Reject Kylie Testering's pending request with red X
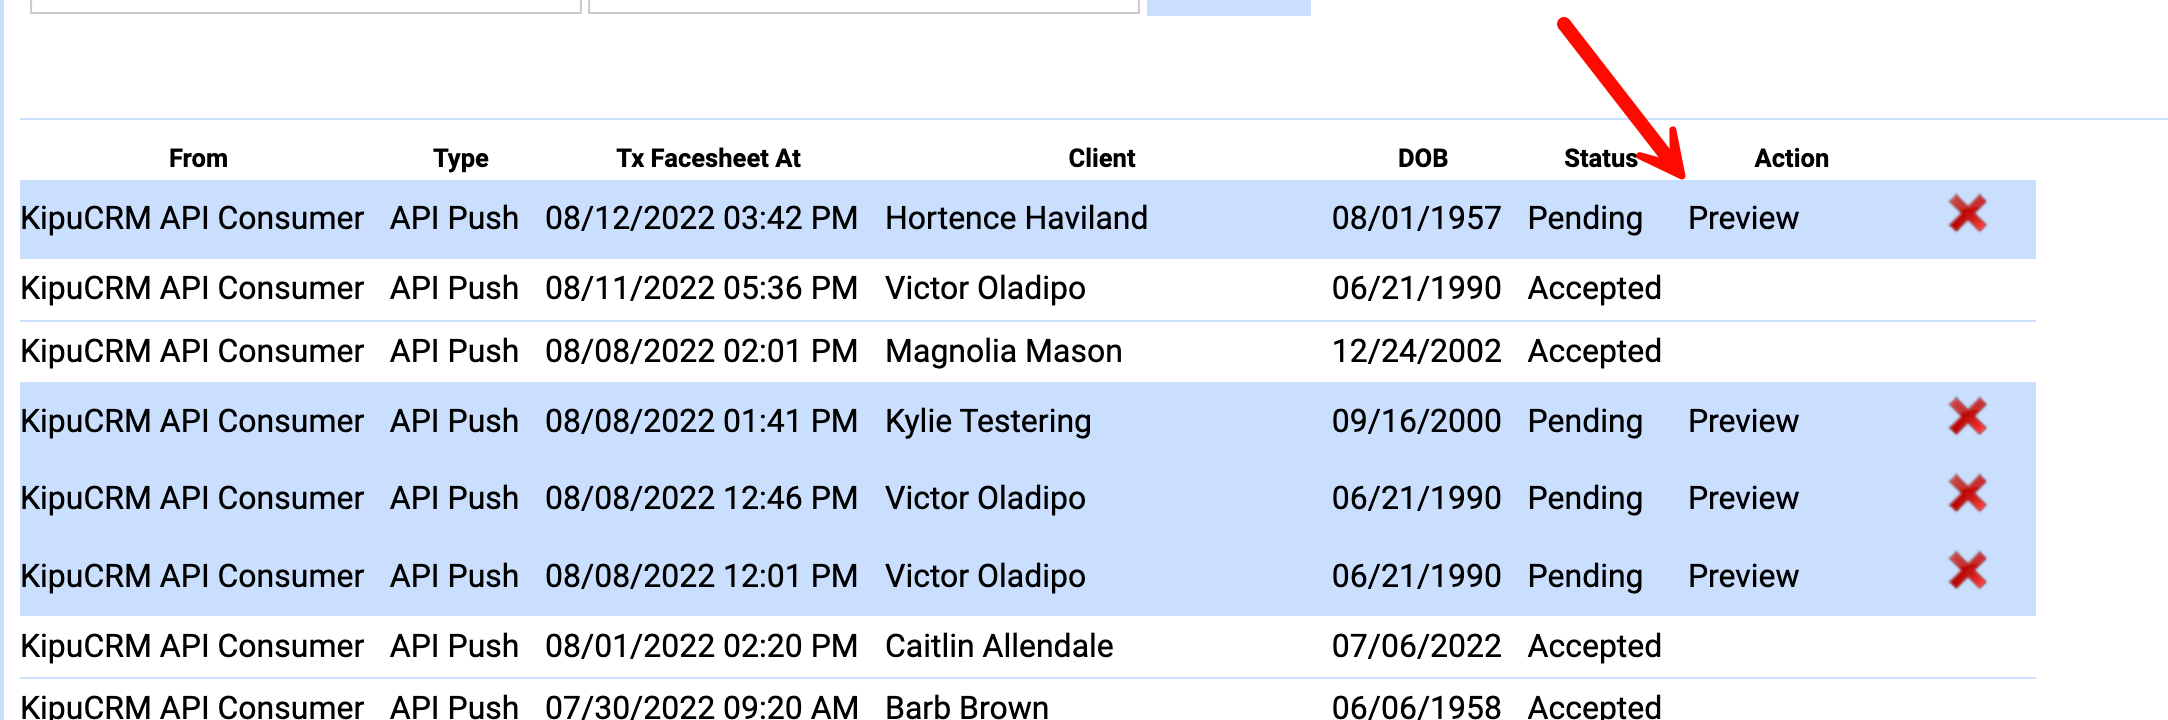 point(1967,418)
